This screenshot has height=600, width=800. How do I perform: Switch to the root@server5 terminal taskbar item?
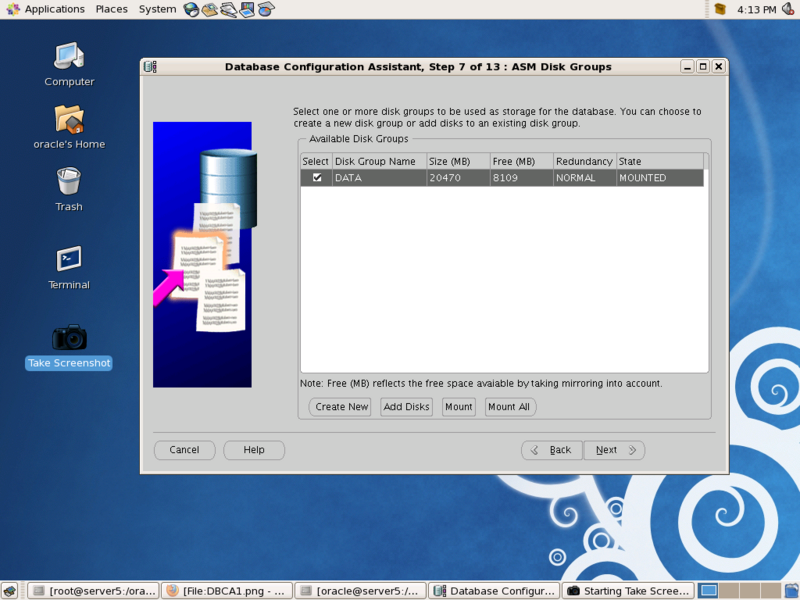coord(93,591)
